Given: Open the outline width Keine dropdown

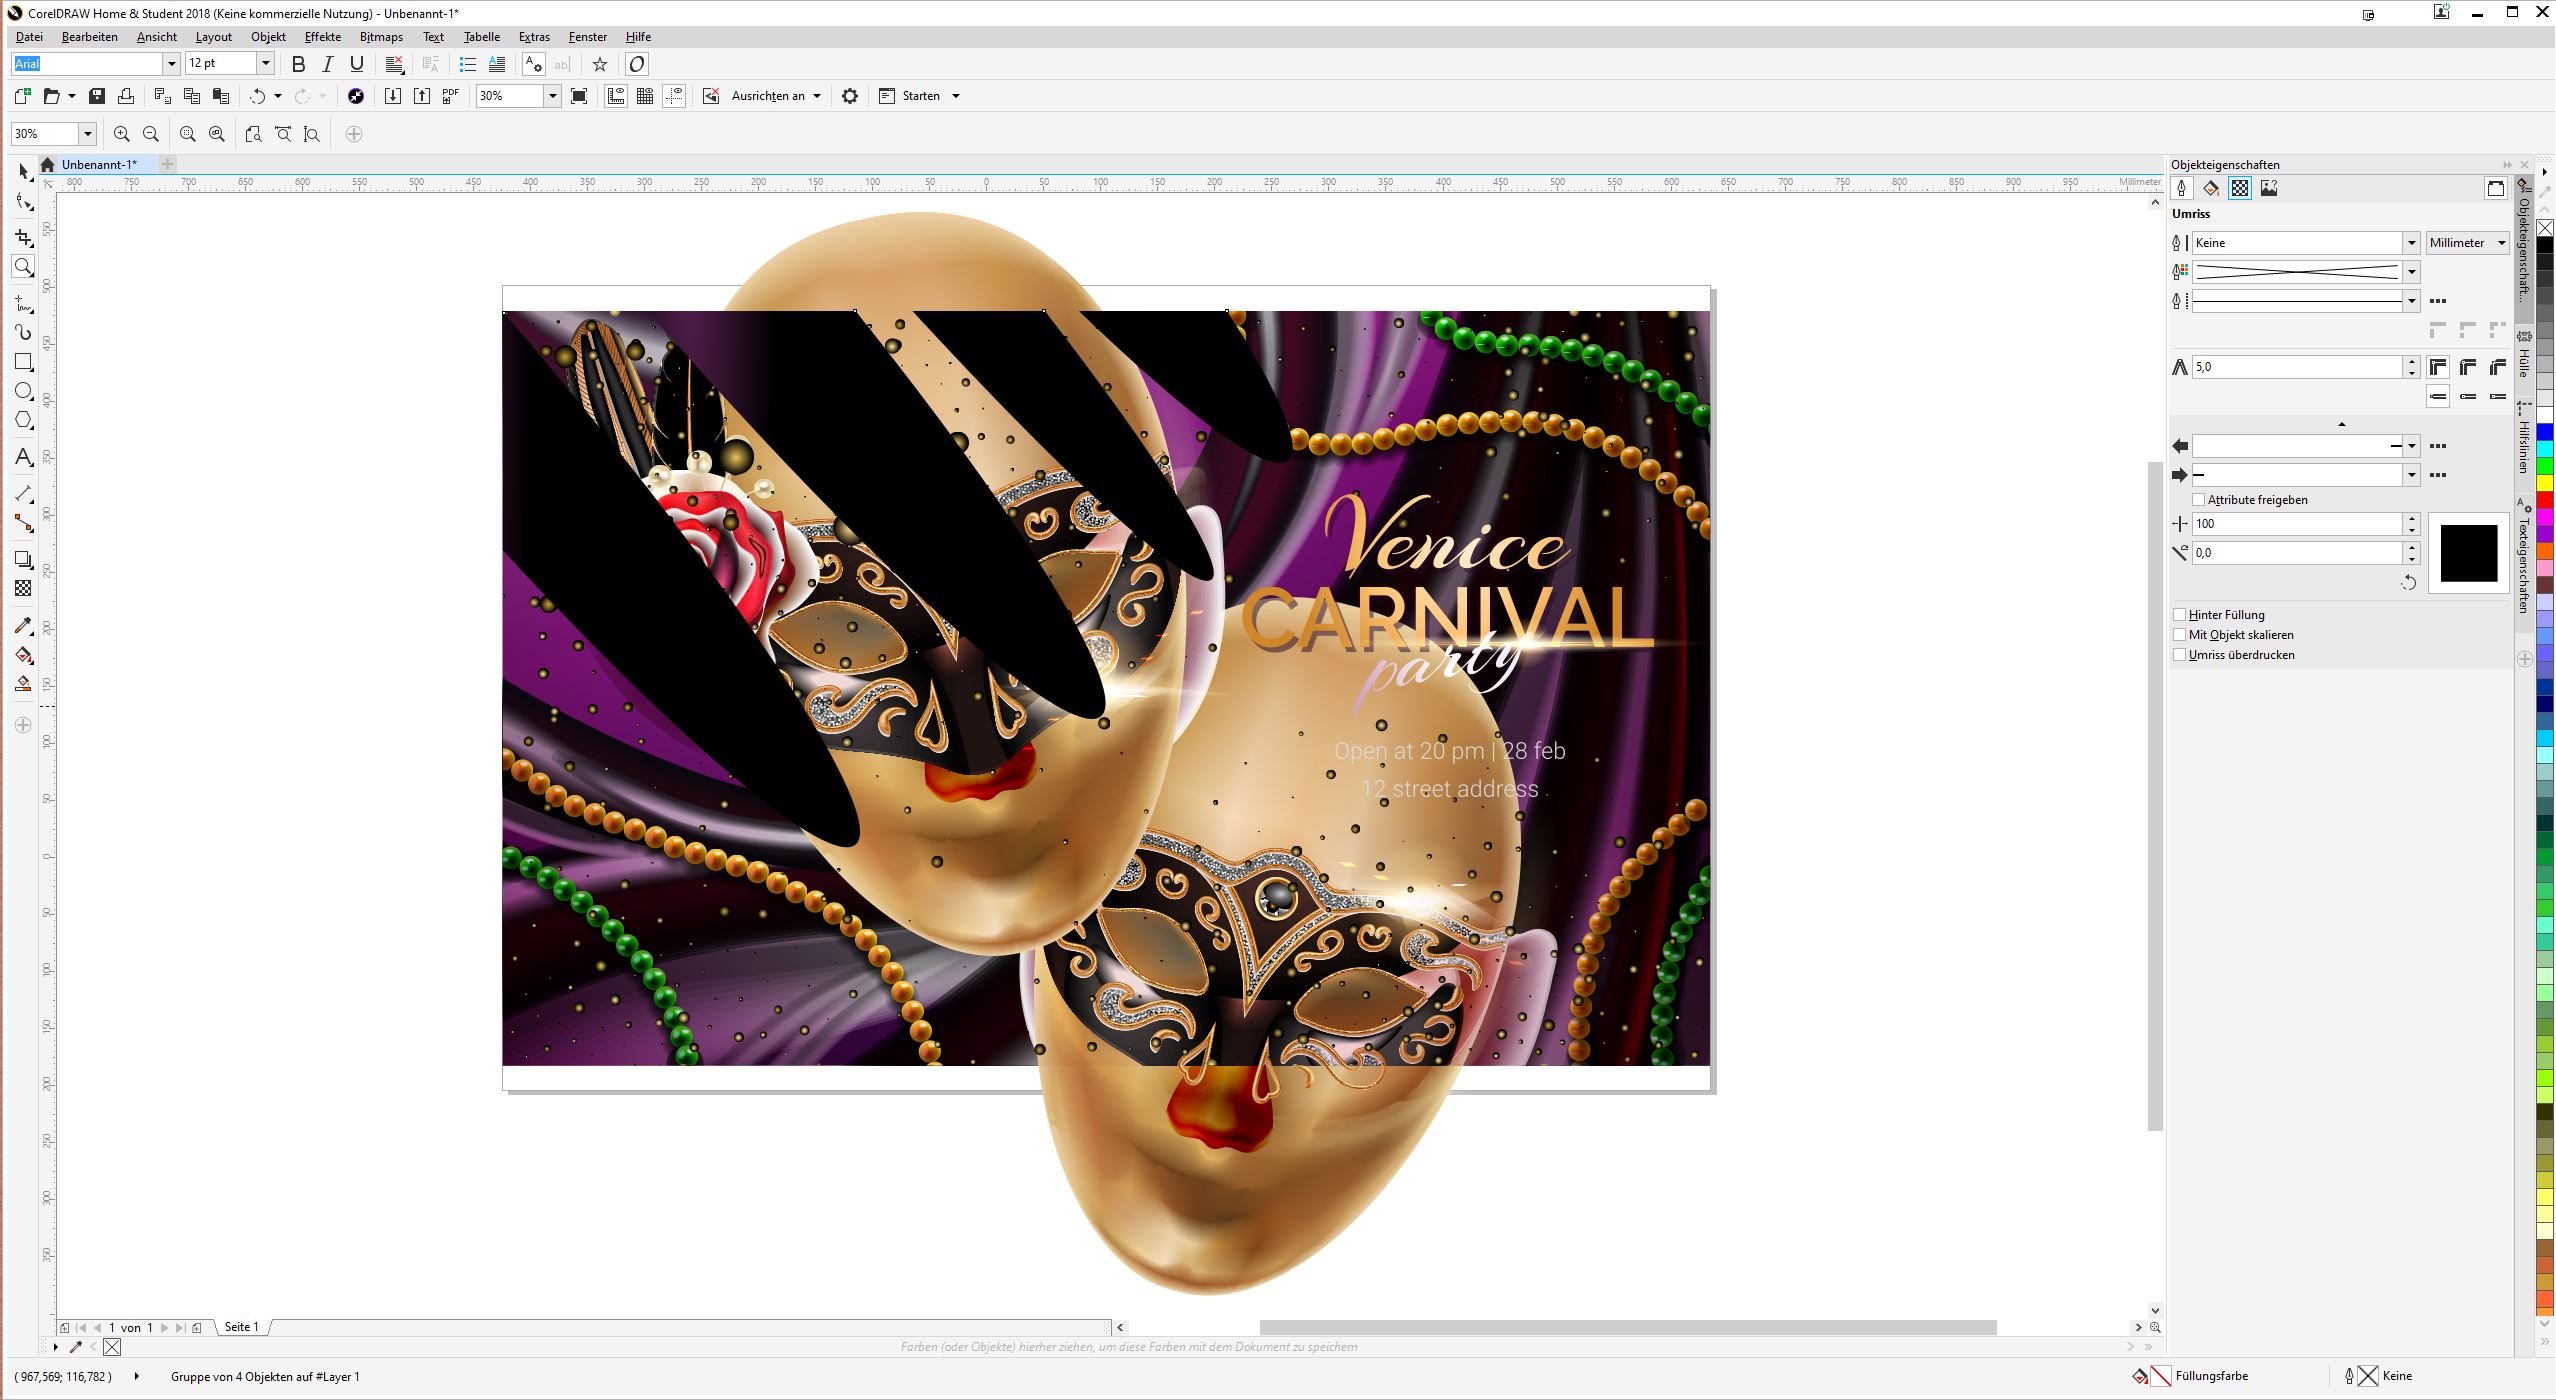Looking at the screenshot, I should click(x=2411, y=243).
